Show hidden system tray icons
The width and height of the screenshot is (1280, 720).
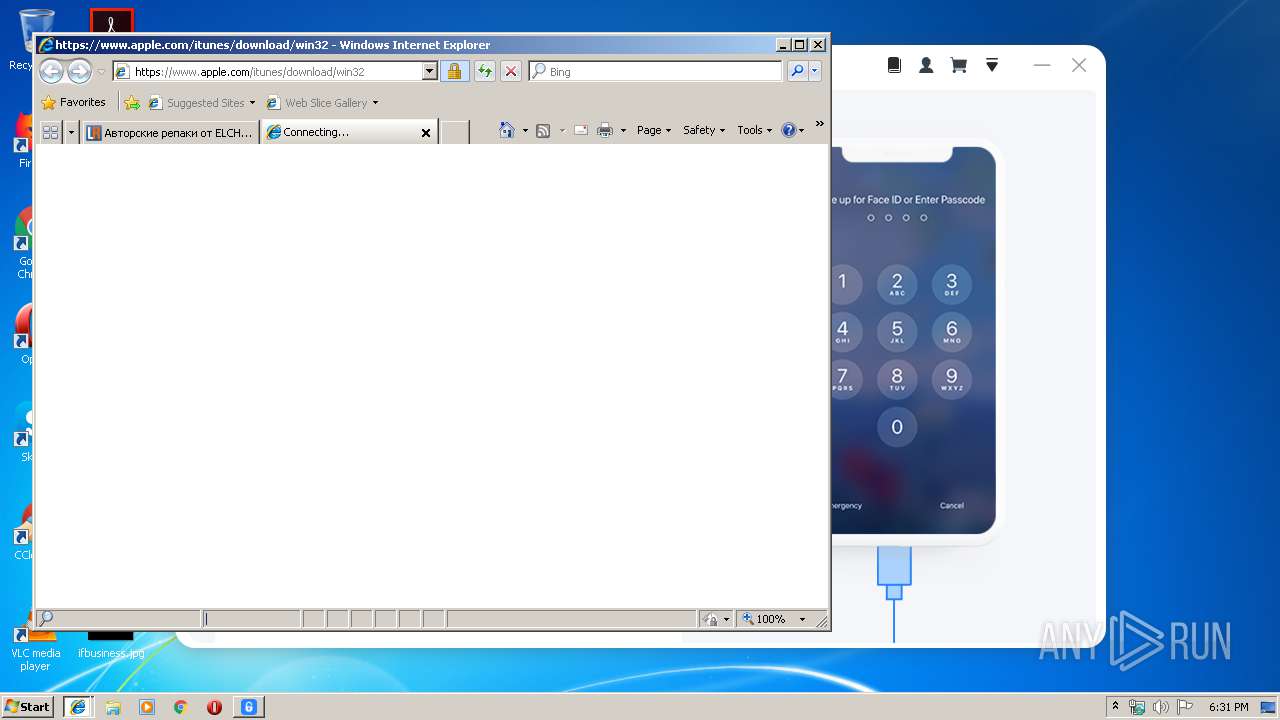(x=1115, y=706)
